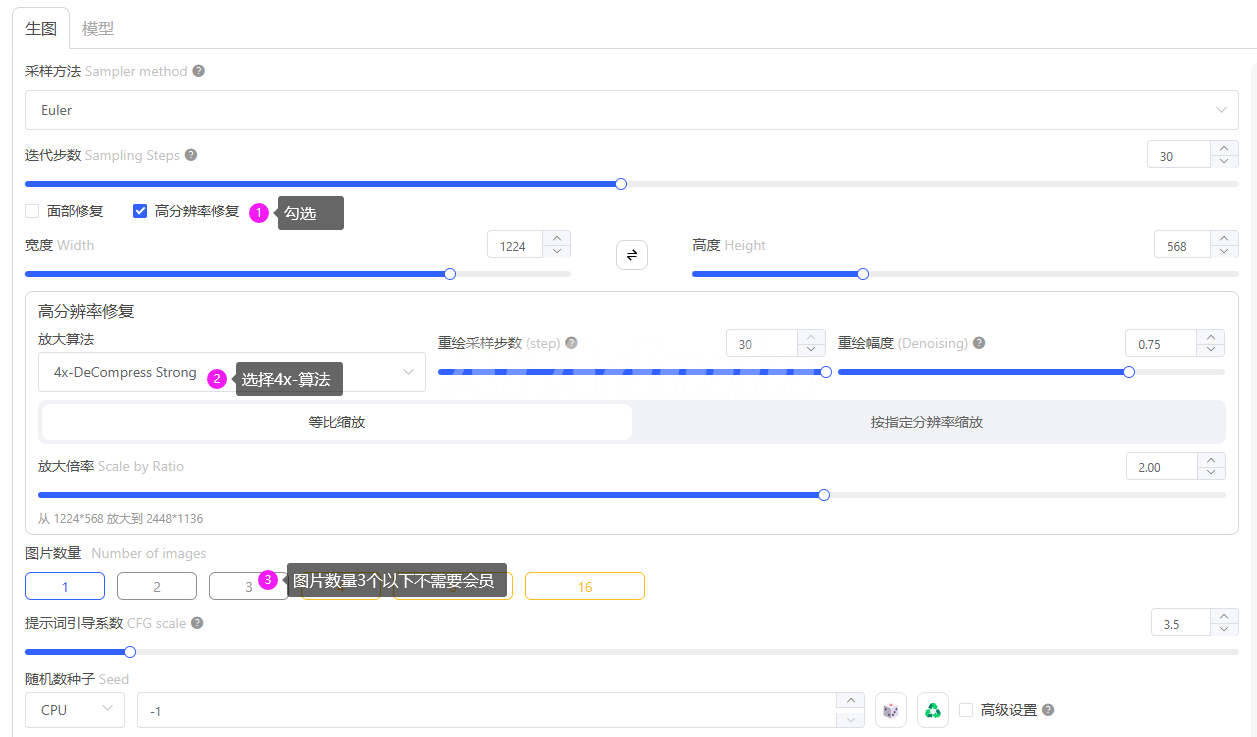Click the 高级设置 help icon
The width and height of the screenshot is (1257, 737).
coord(1048,710)
